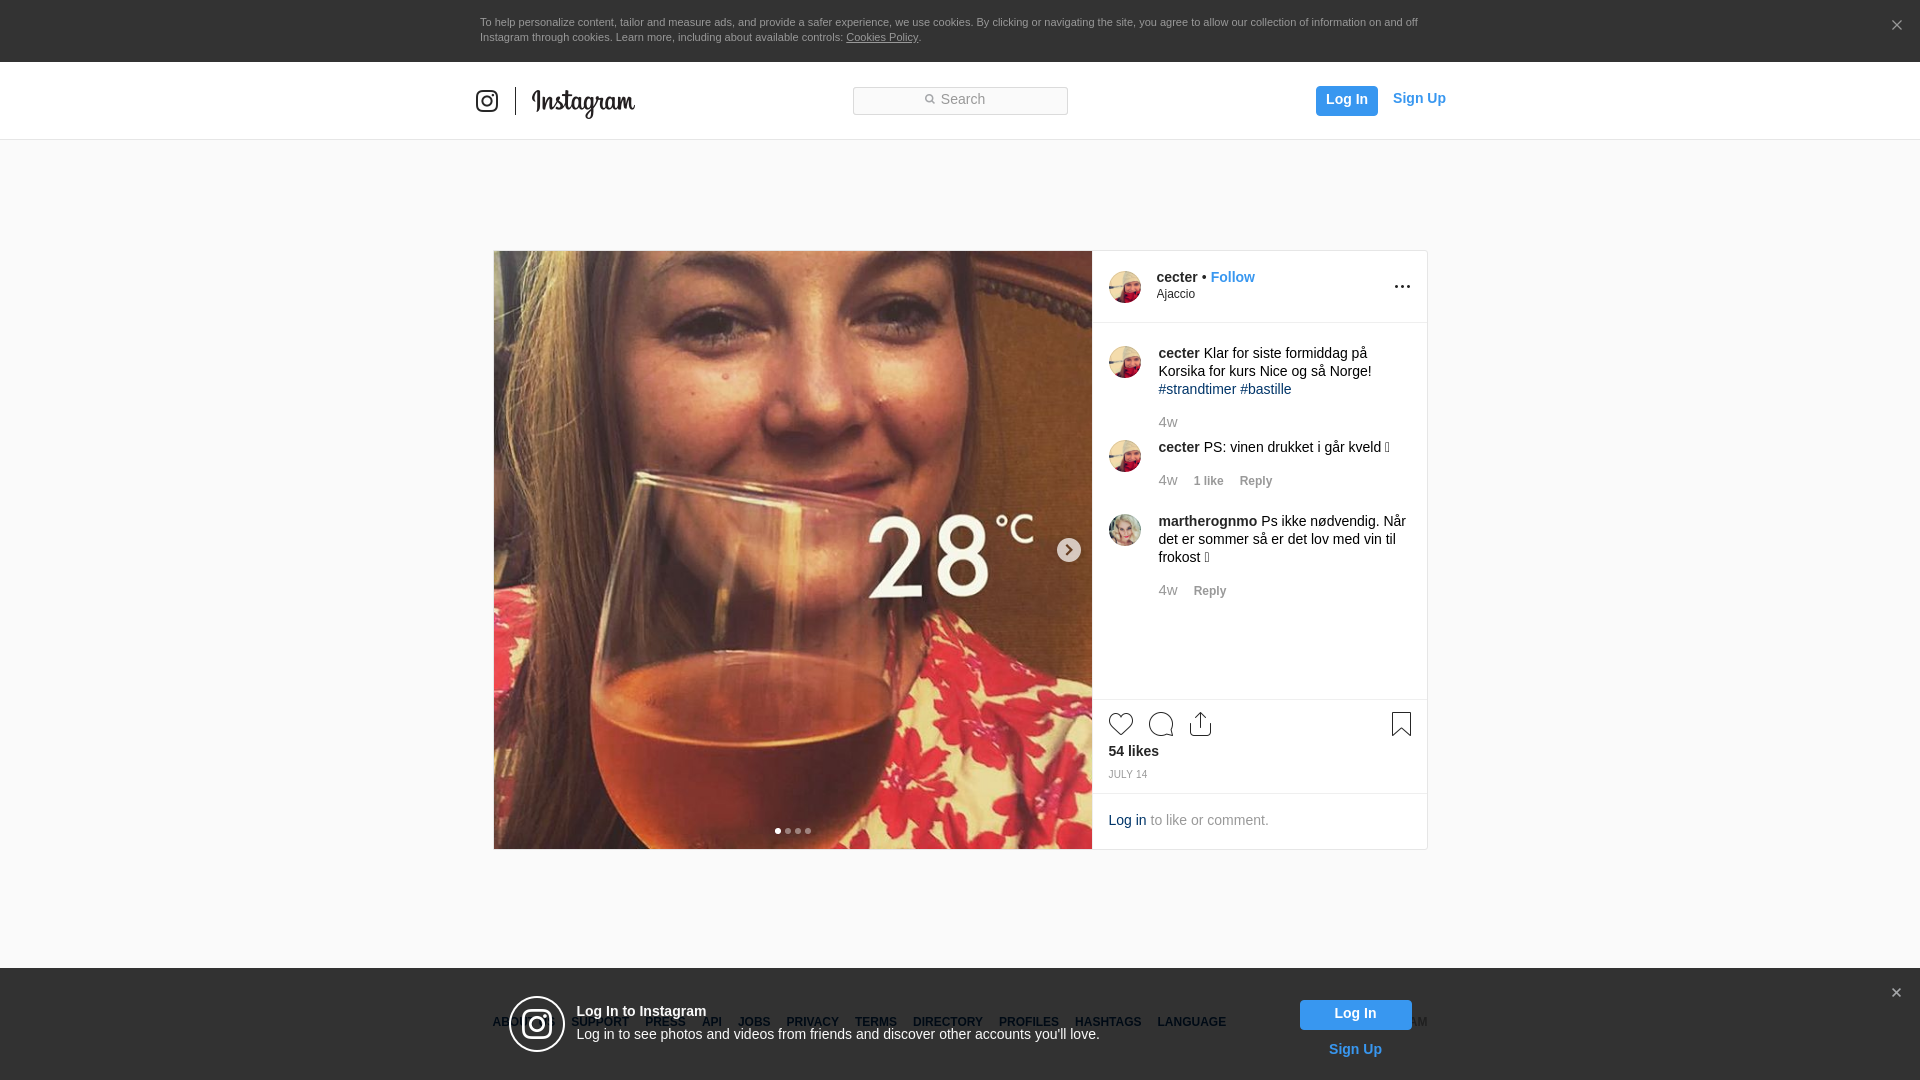Click the Instagram wordmark logo
The height and width of the screenshot is (1080, 1920).
(583, 103)
